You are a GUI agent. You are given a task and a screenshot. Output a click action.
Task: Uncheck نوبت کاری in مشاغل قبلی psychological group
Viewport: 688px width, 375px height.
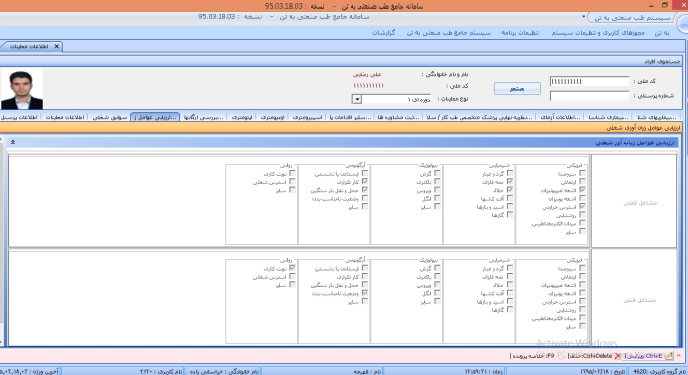pyautogui.click(x=292, y=268)
